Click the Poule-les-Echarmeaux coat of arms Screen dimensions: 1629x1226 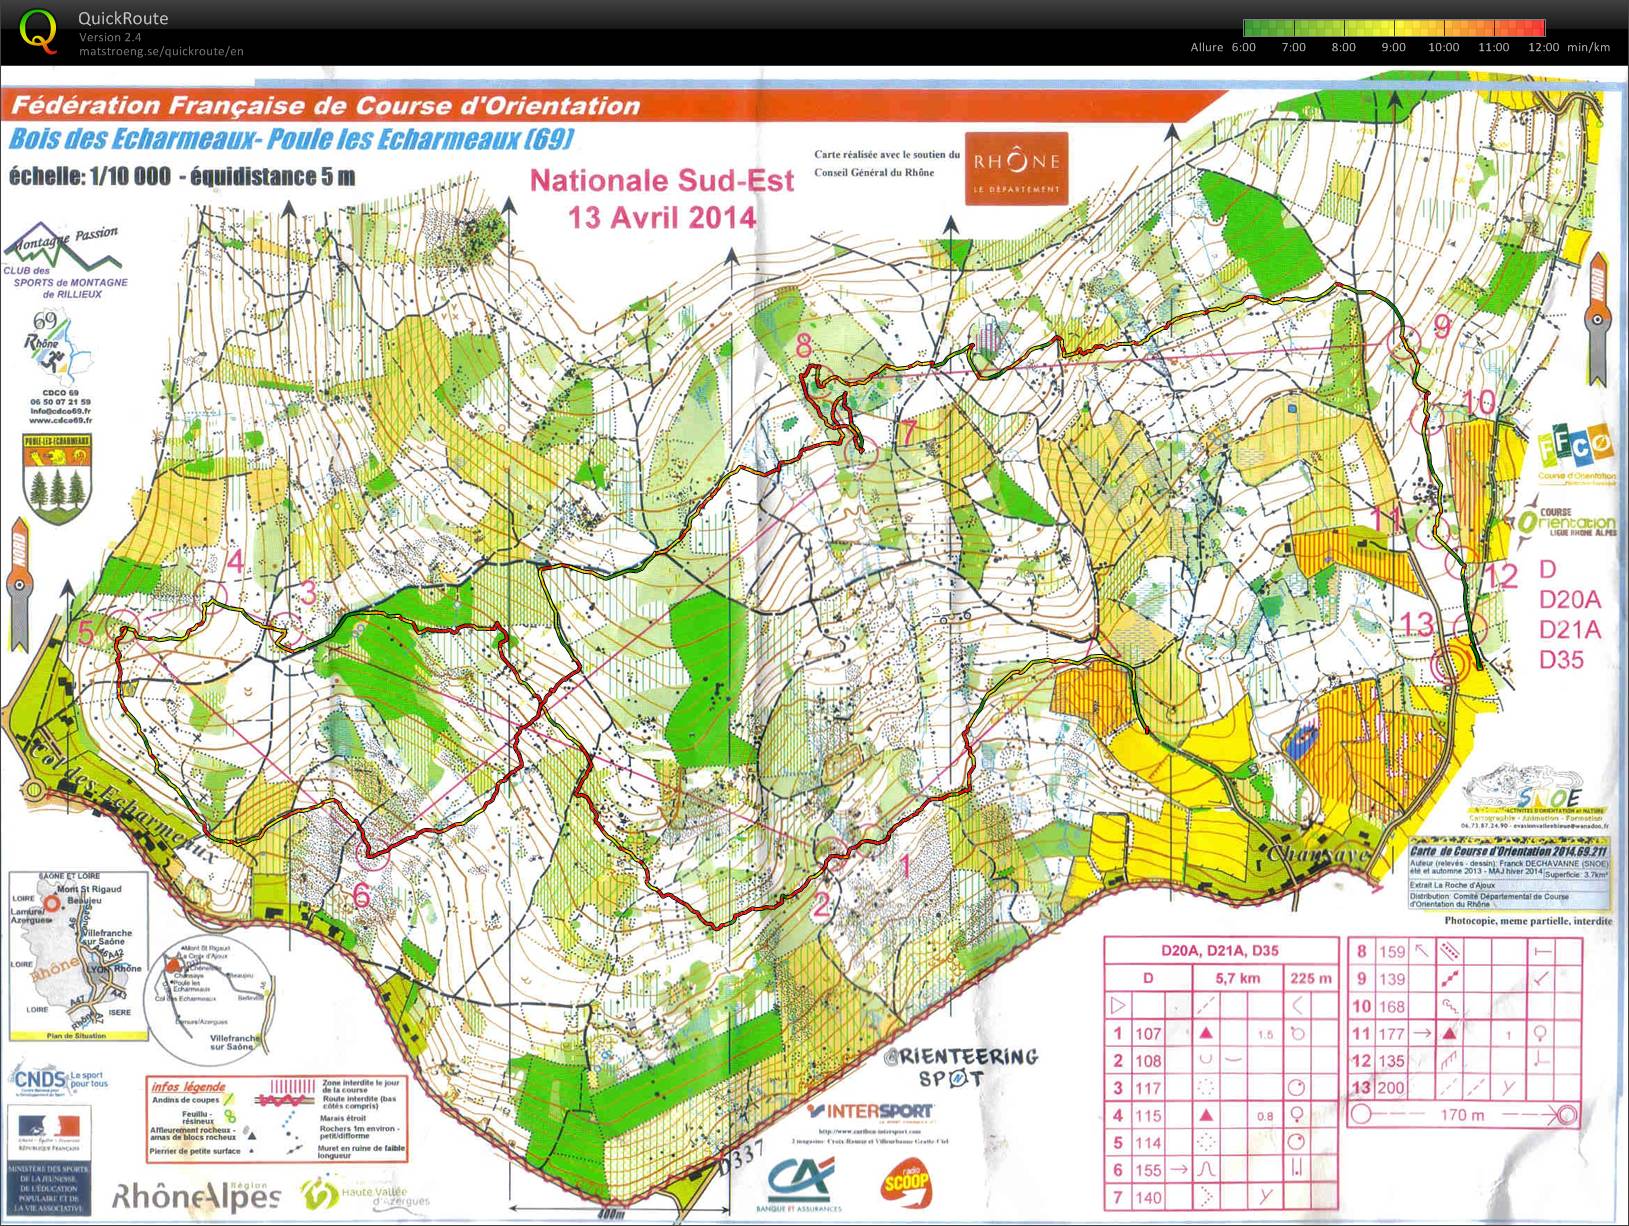(56, 479)
